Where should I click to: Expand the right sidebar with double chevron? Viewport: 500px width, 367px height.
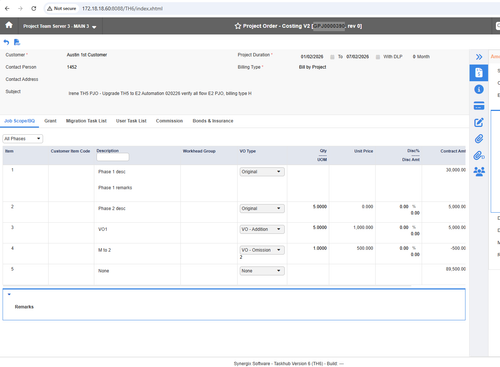[479, 57]
